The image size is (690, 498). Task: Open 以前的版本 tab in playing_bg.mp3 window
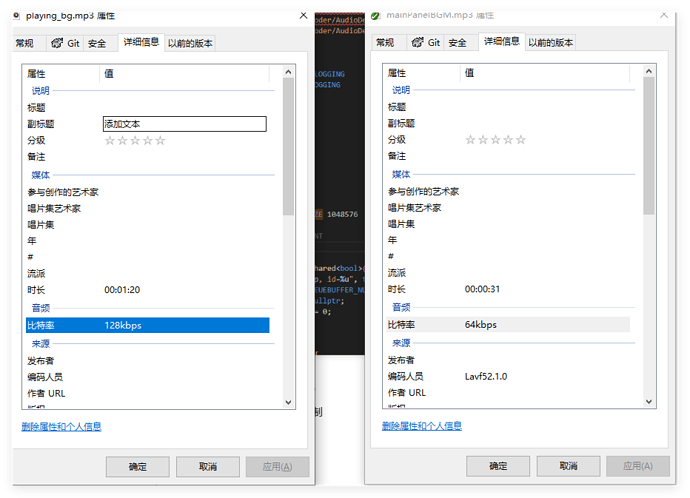pos(190,43)
